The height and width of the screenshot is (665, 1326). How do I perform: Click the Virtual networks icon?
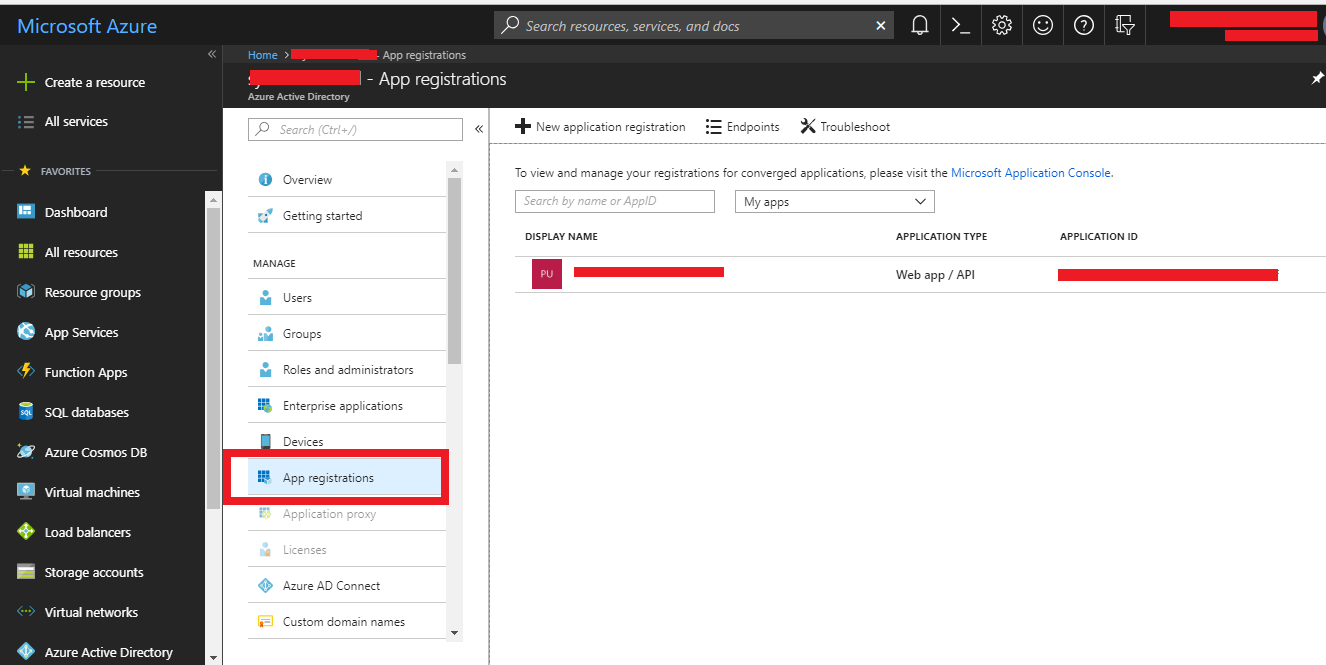[26, 612]
